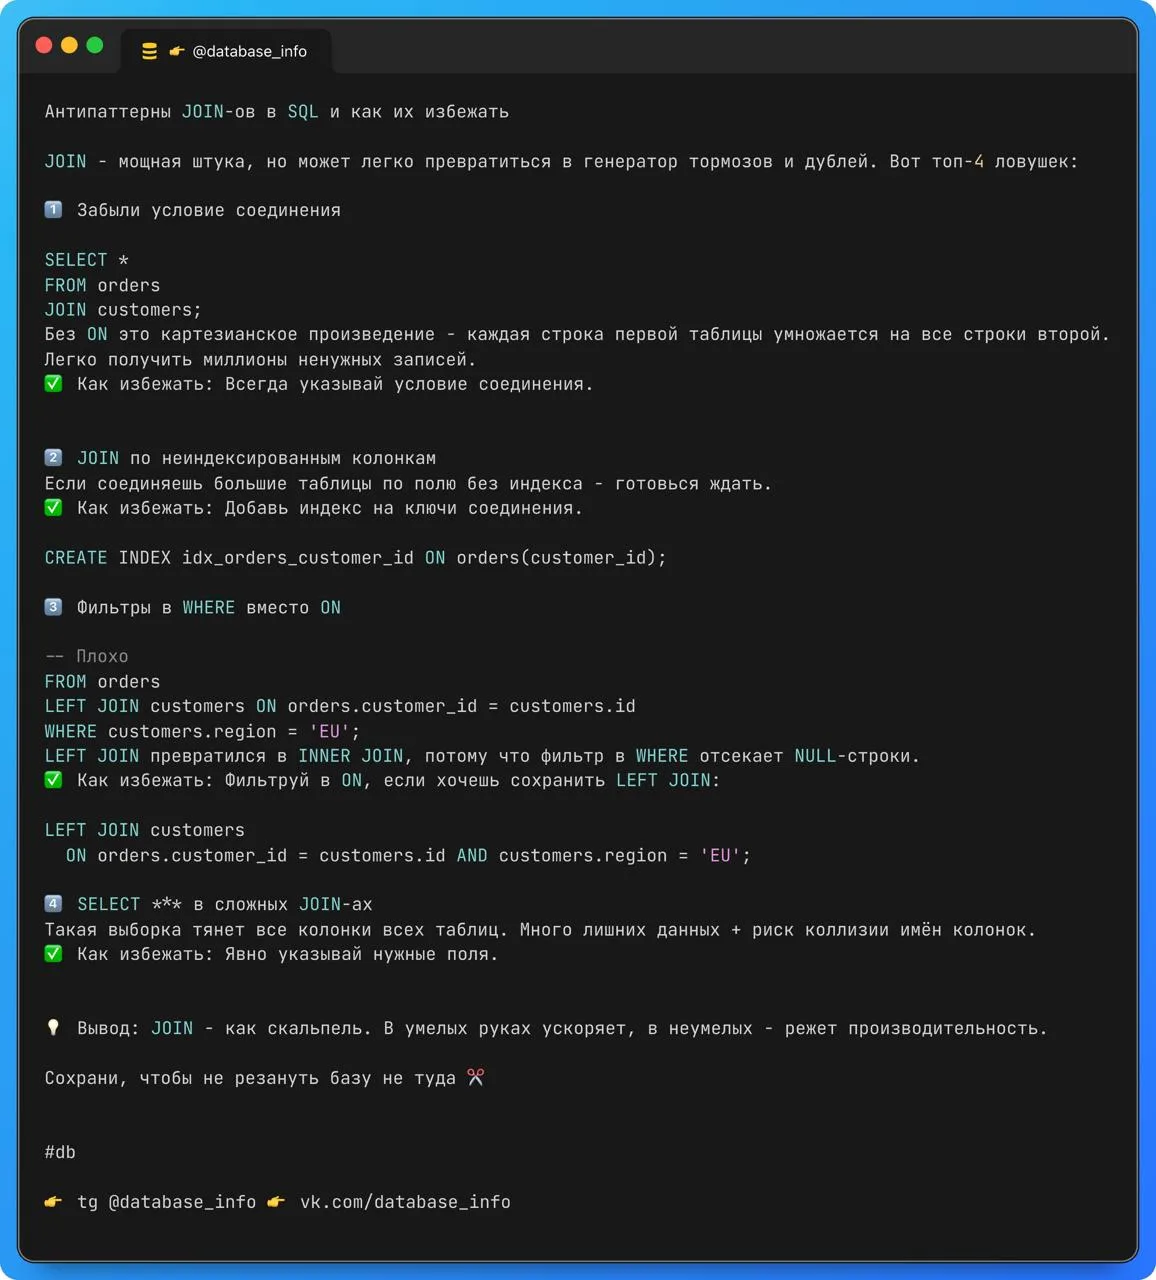Open the tg @database_info link at bottom
Image resolution: width=1156 pixels, height=1280 pixels.
166,1202
